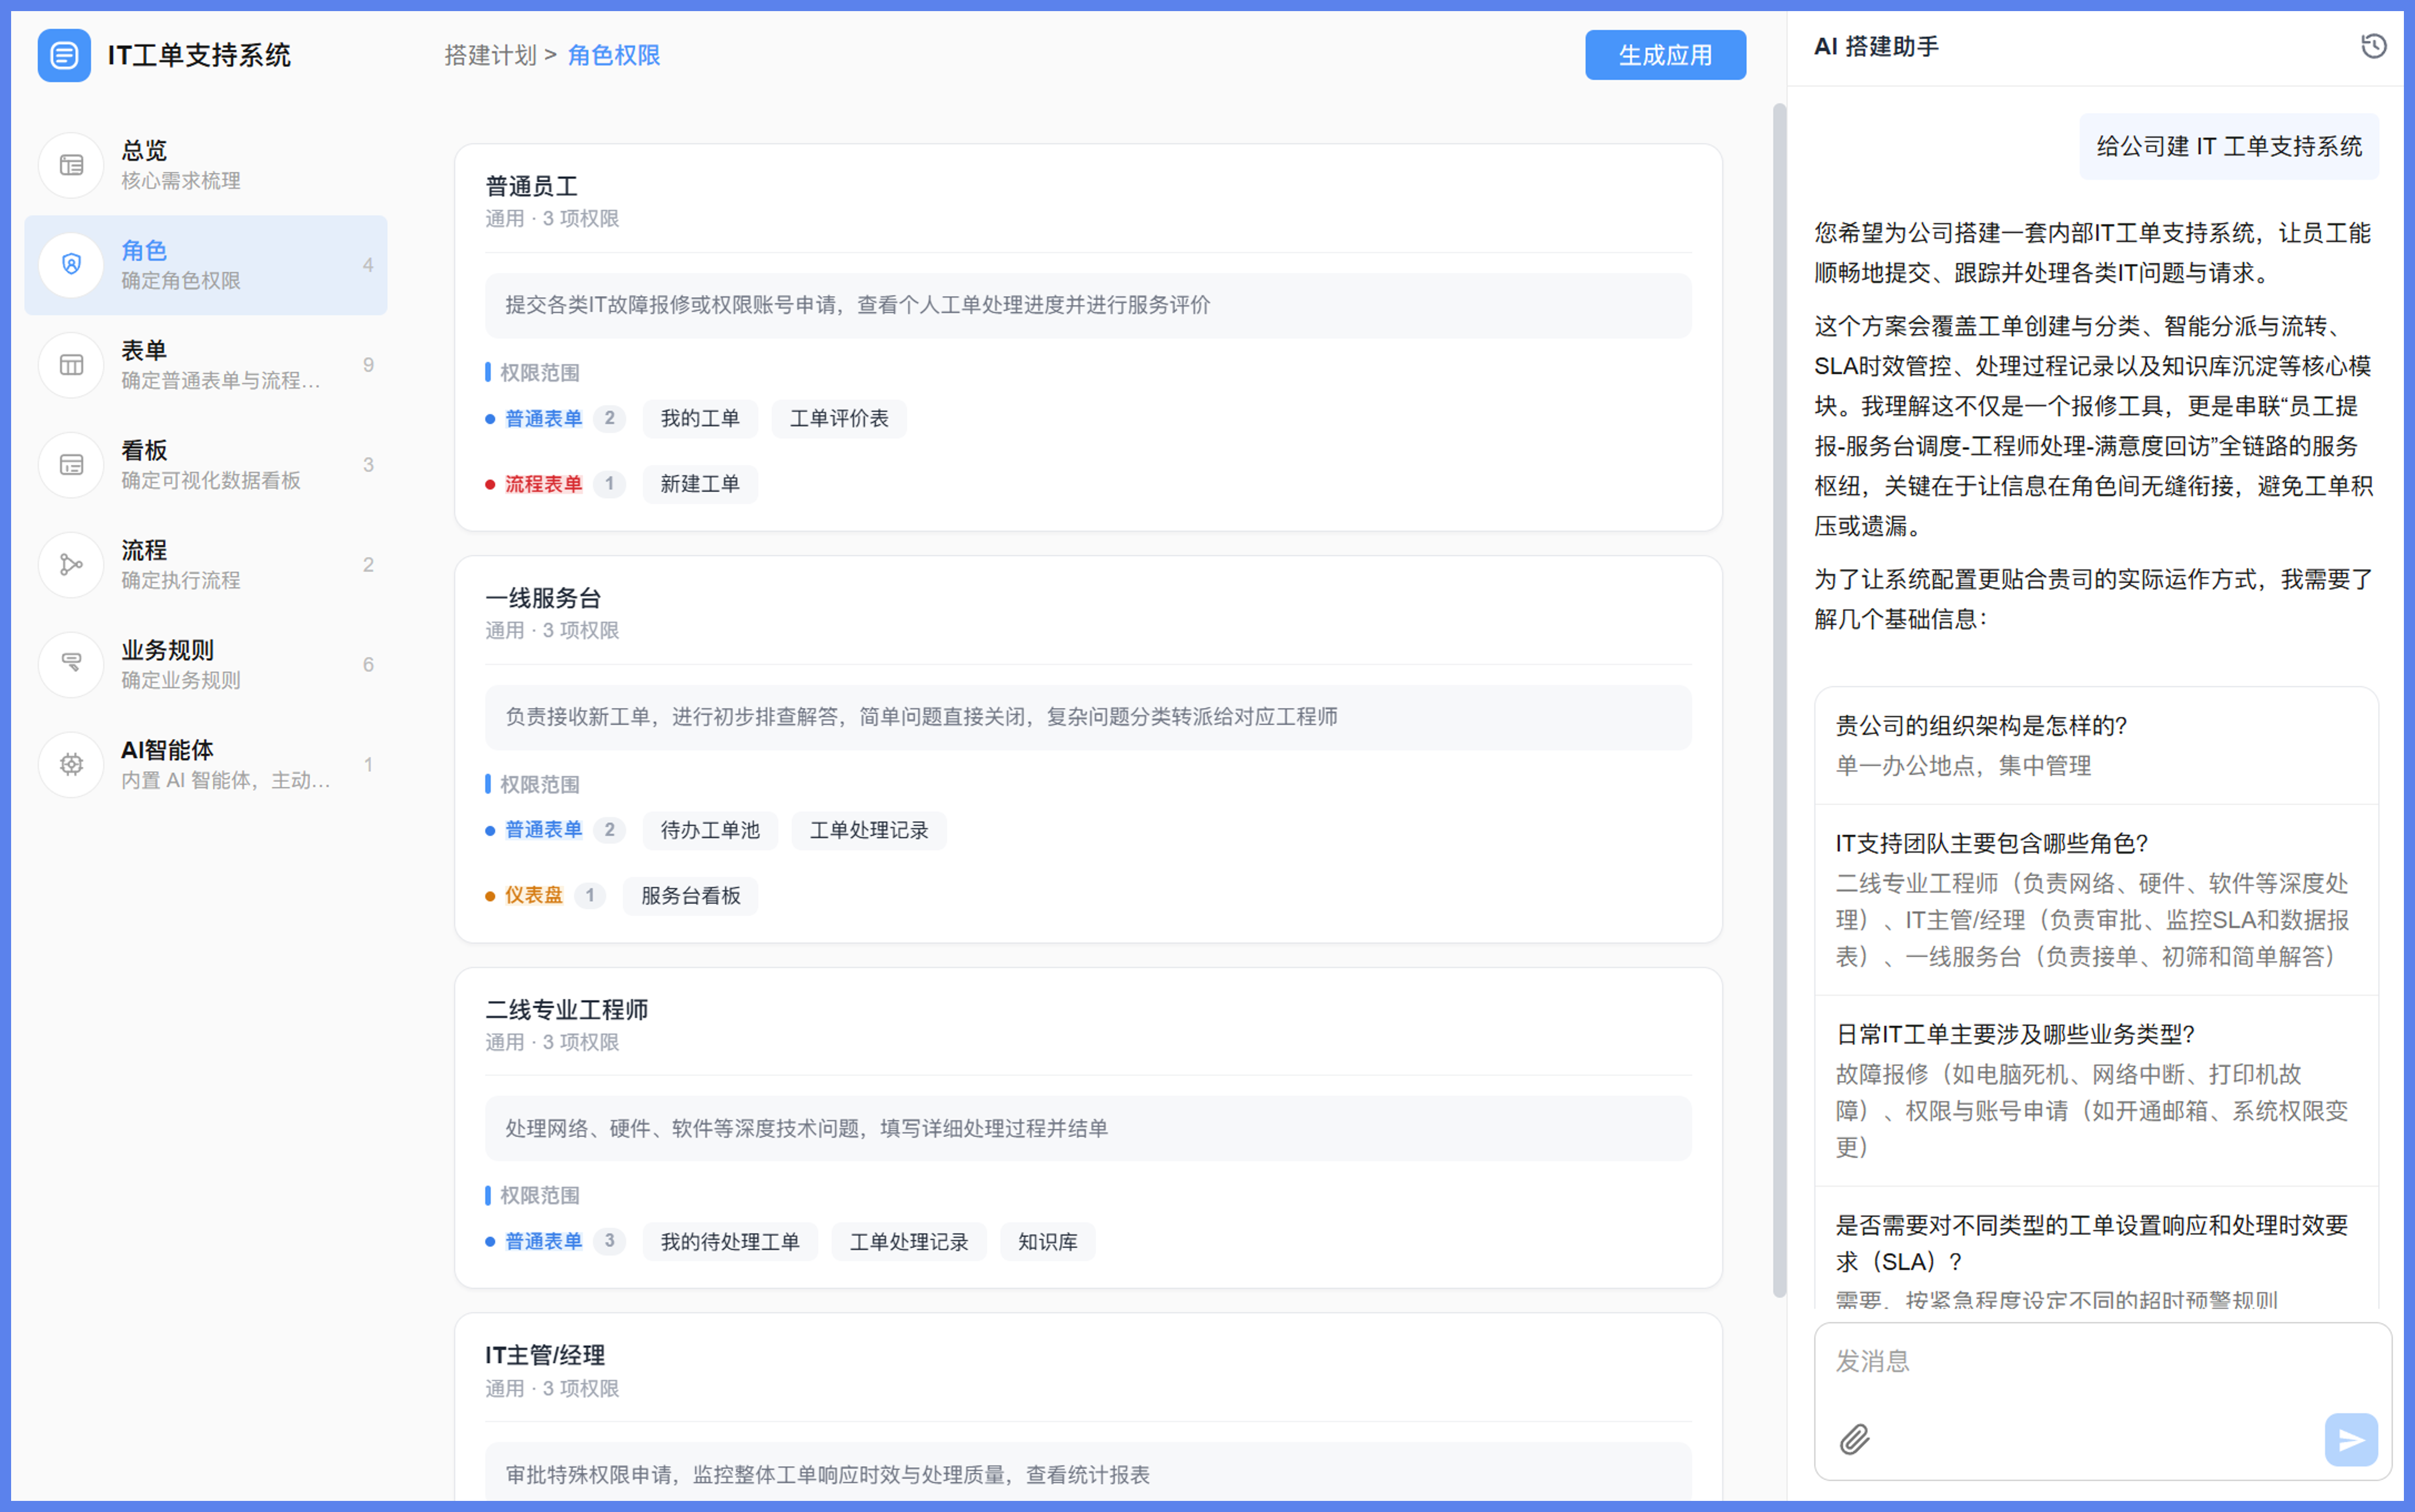Send message with the paper plane icon

coord(2351,1439)
